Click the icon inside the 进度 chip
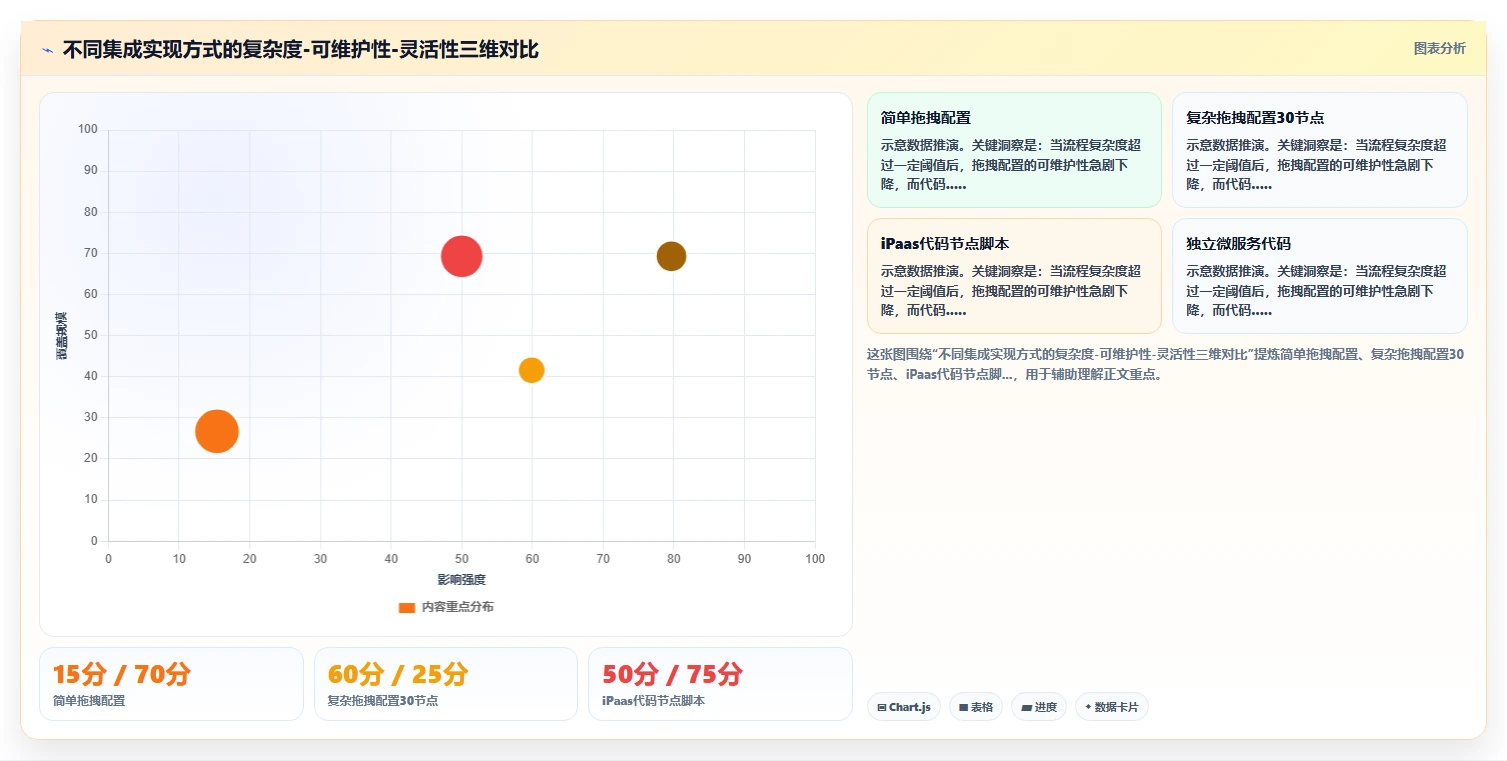 point(1026,707)
